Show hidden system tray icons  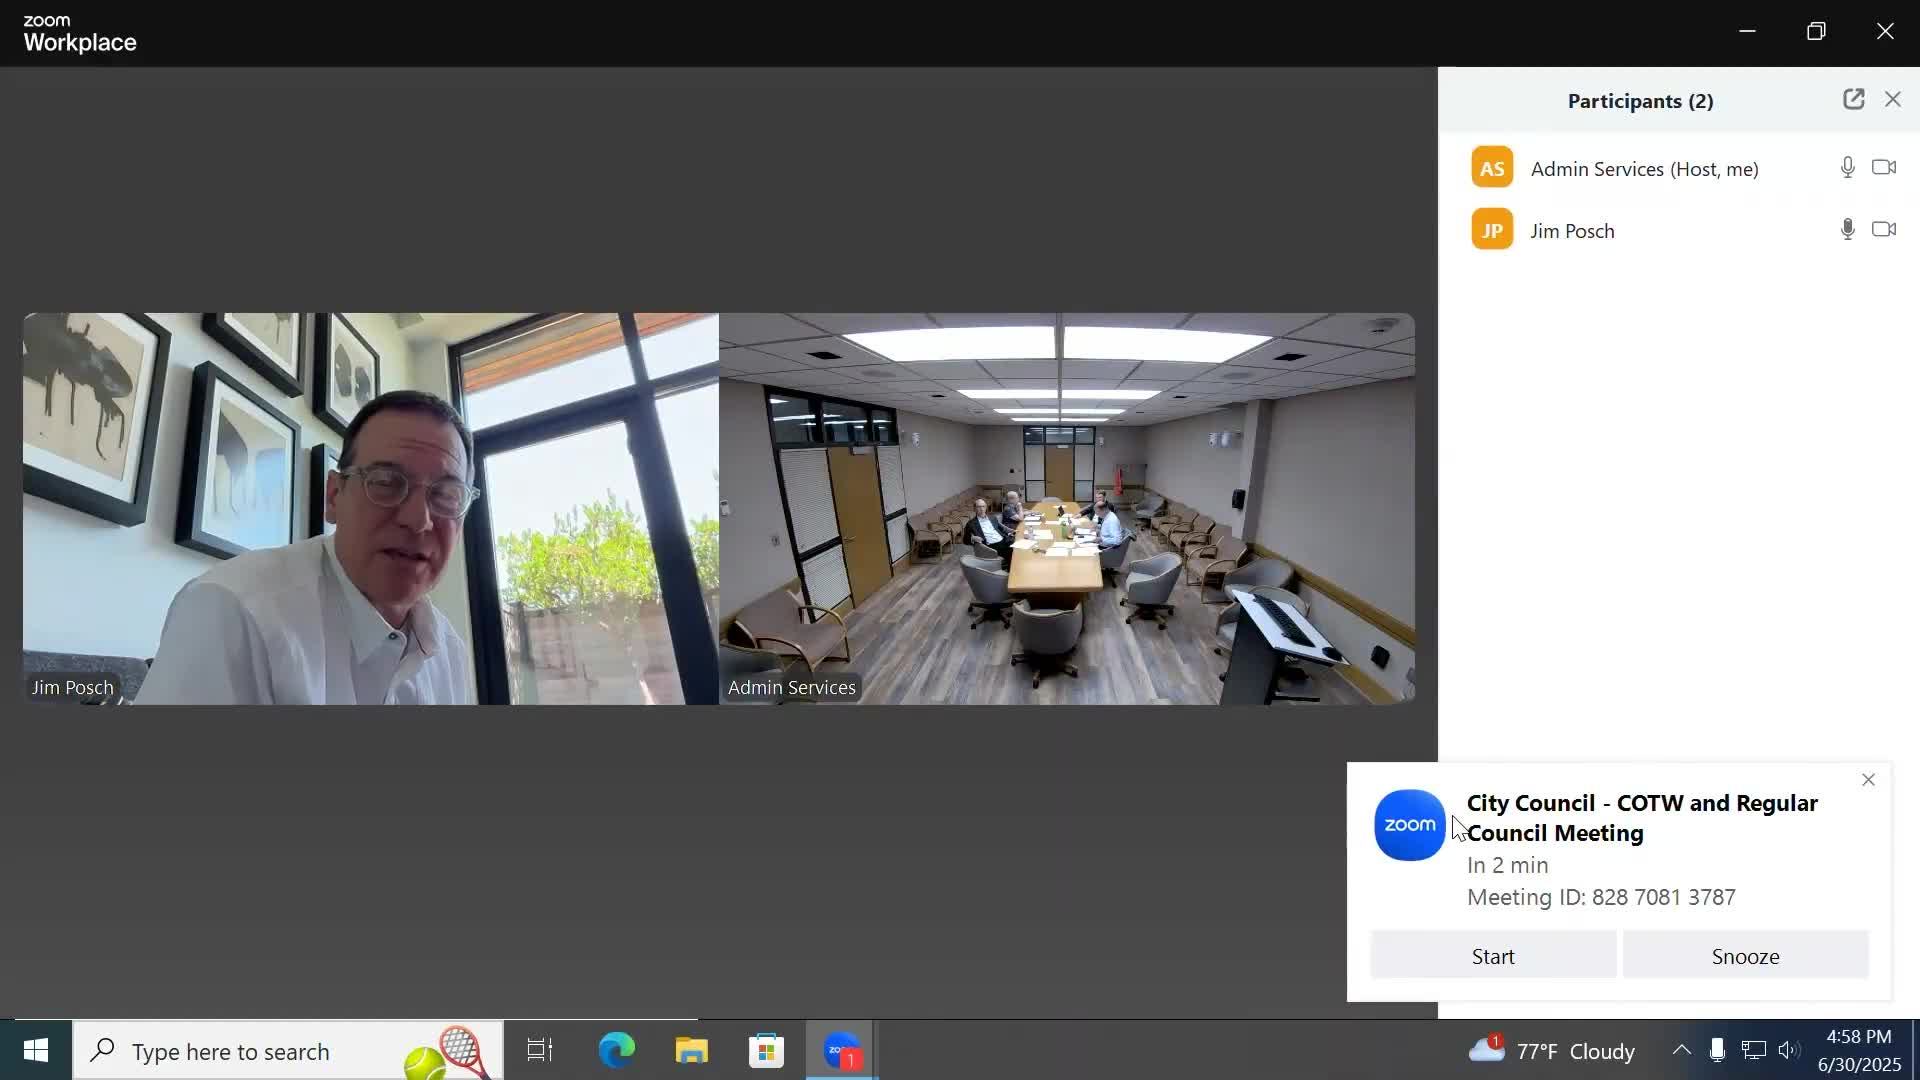click(x=1681, y=1050)
